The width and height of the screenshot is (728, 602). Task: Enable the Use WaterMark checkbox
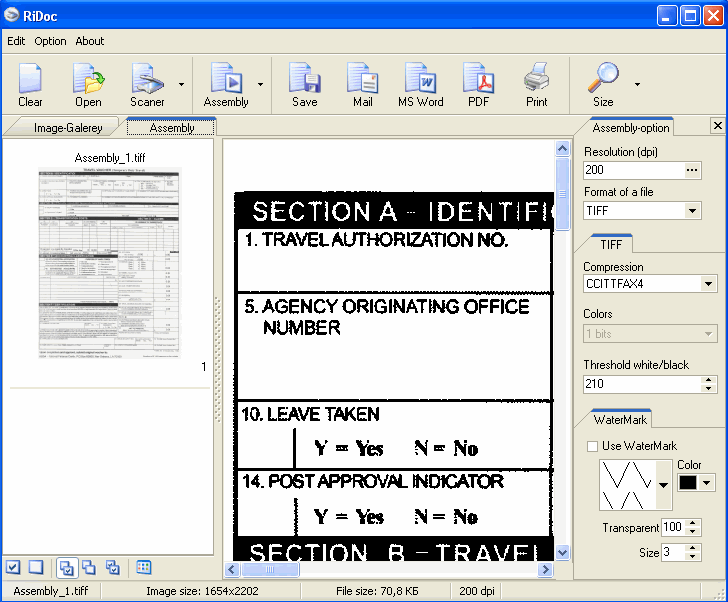click(592, 446)
